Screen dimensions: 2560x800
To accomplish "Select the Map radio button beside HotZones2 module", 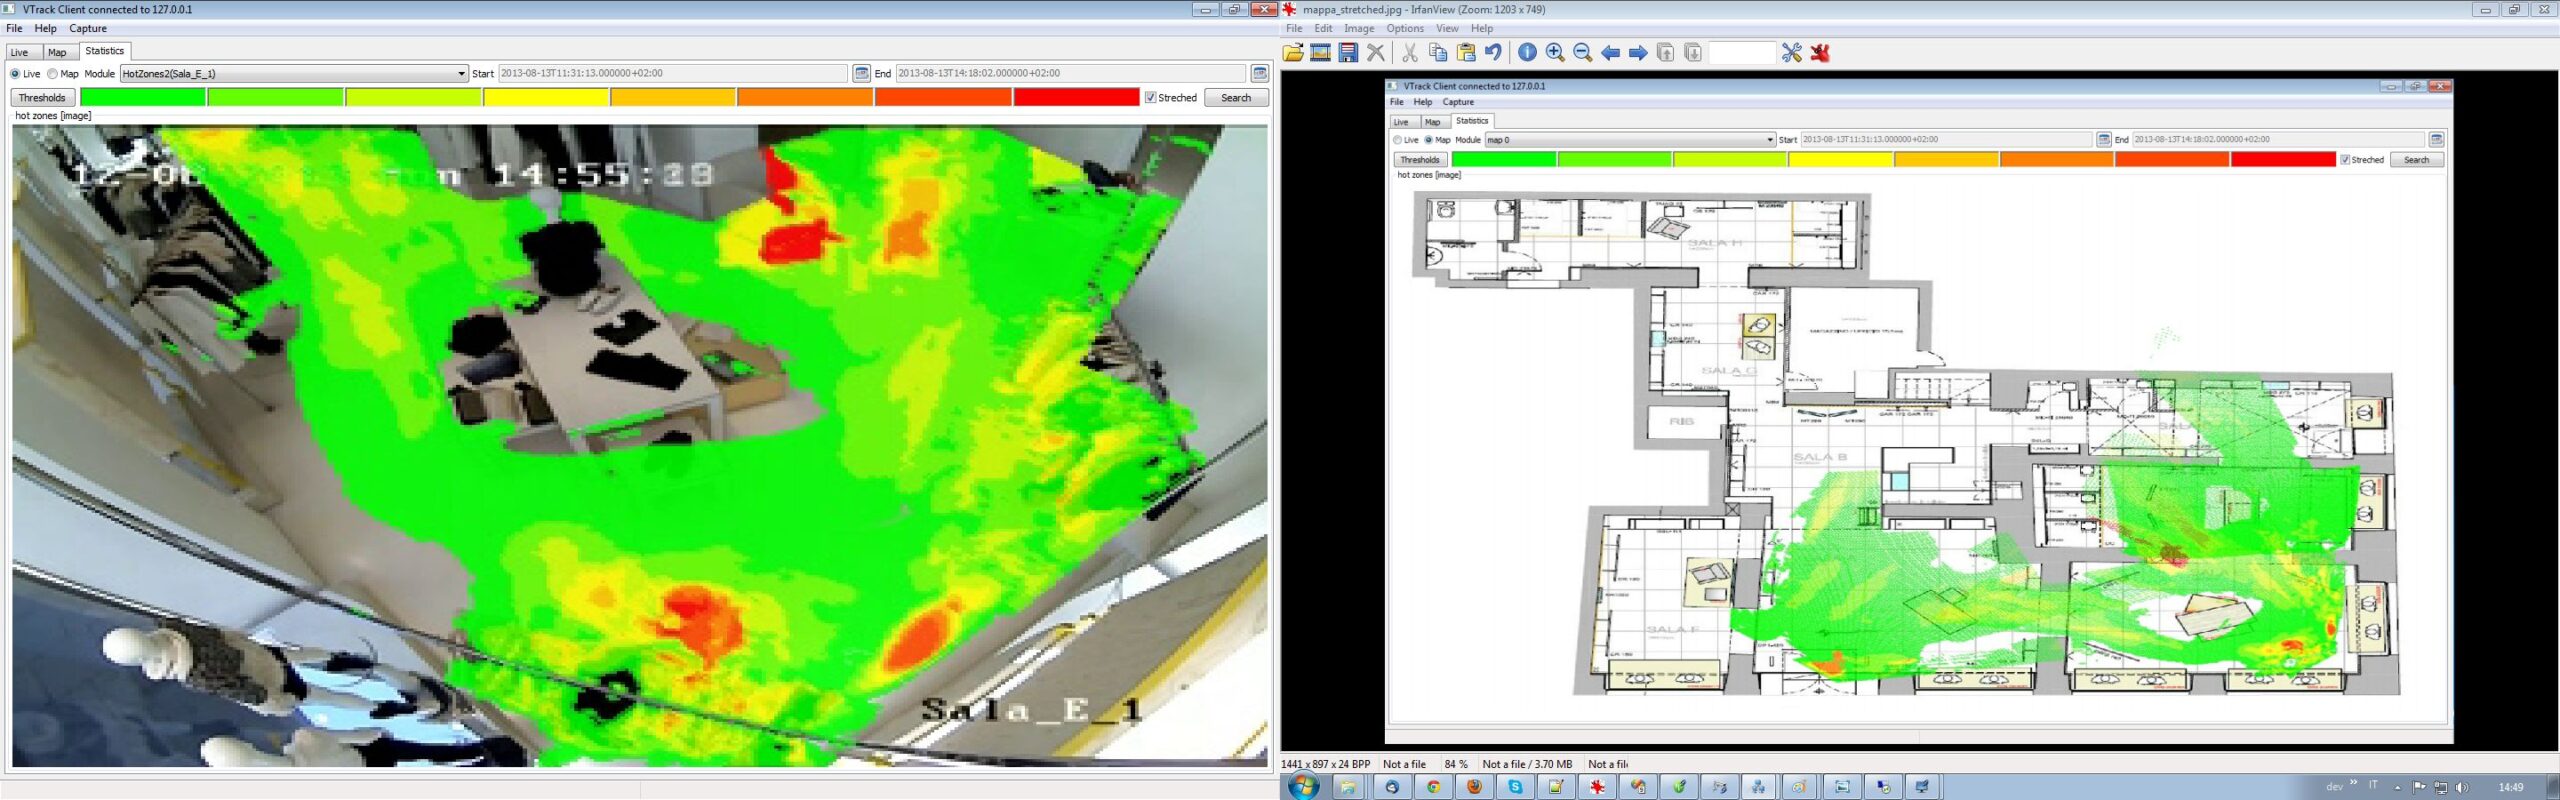I will click(x=53, y=74).
